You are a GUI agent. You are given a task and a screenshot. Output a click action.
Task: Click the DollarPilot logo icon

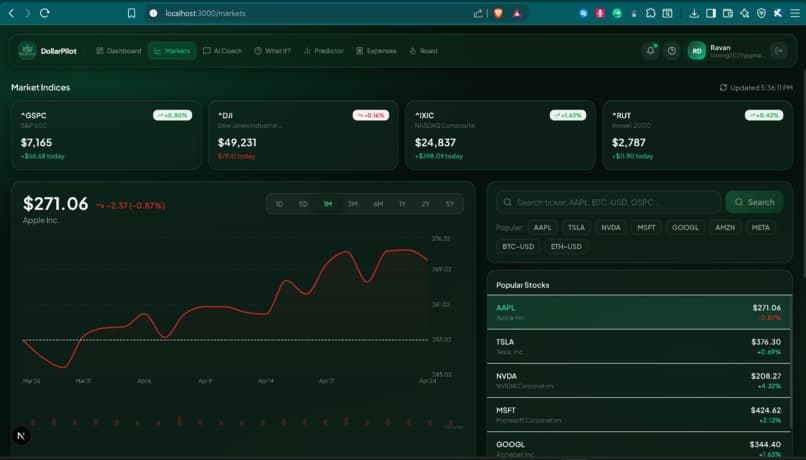(27, 50)
